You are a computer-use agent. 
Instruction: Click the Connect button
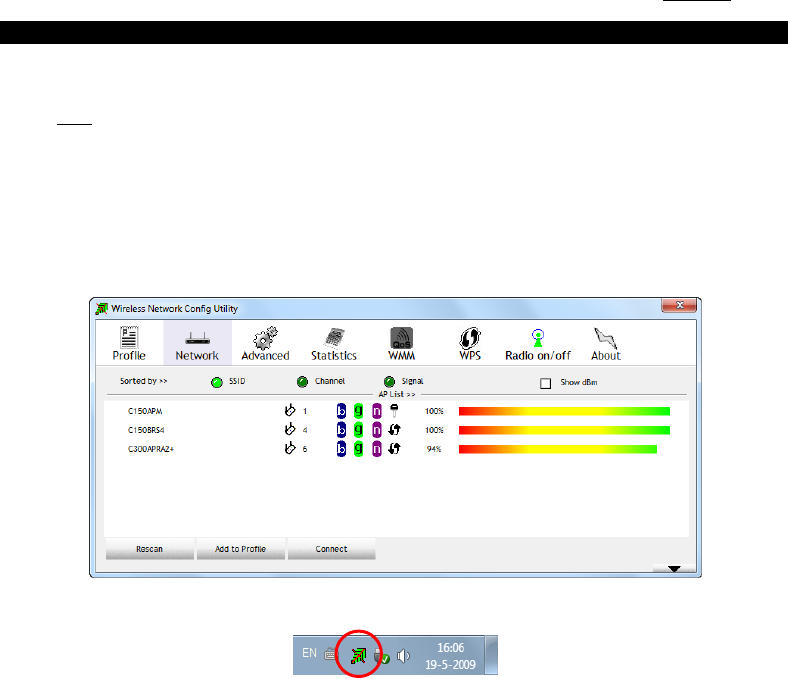(332, 549)
